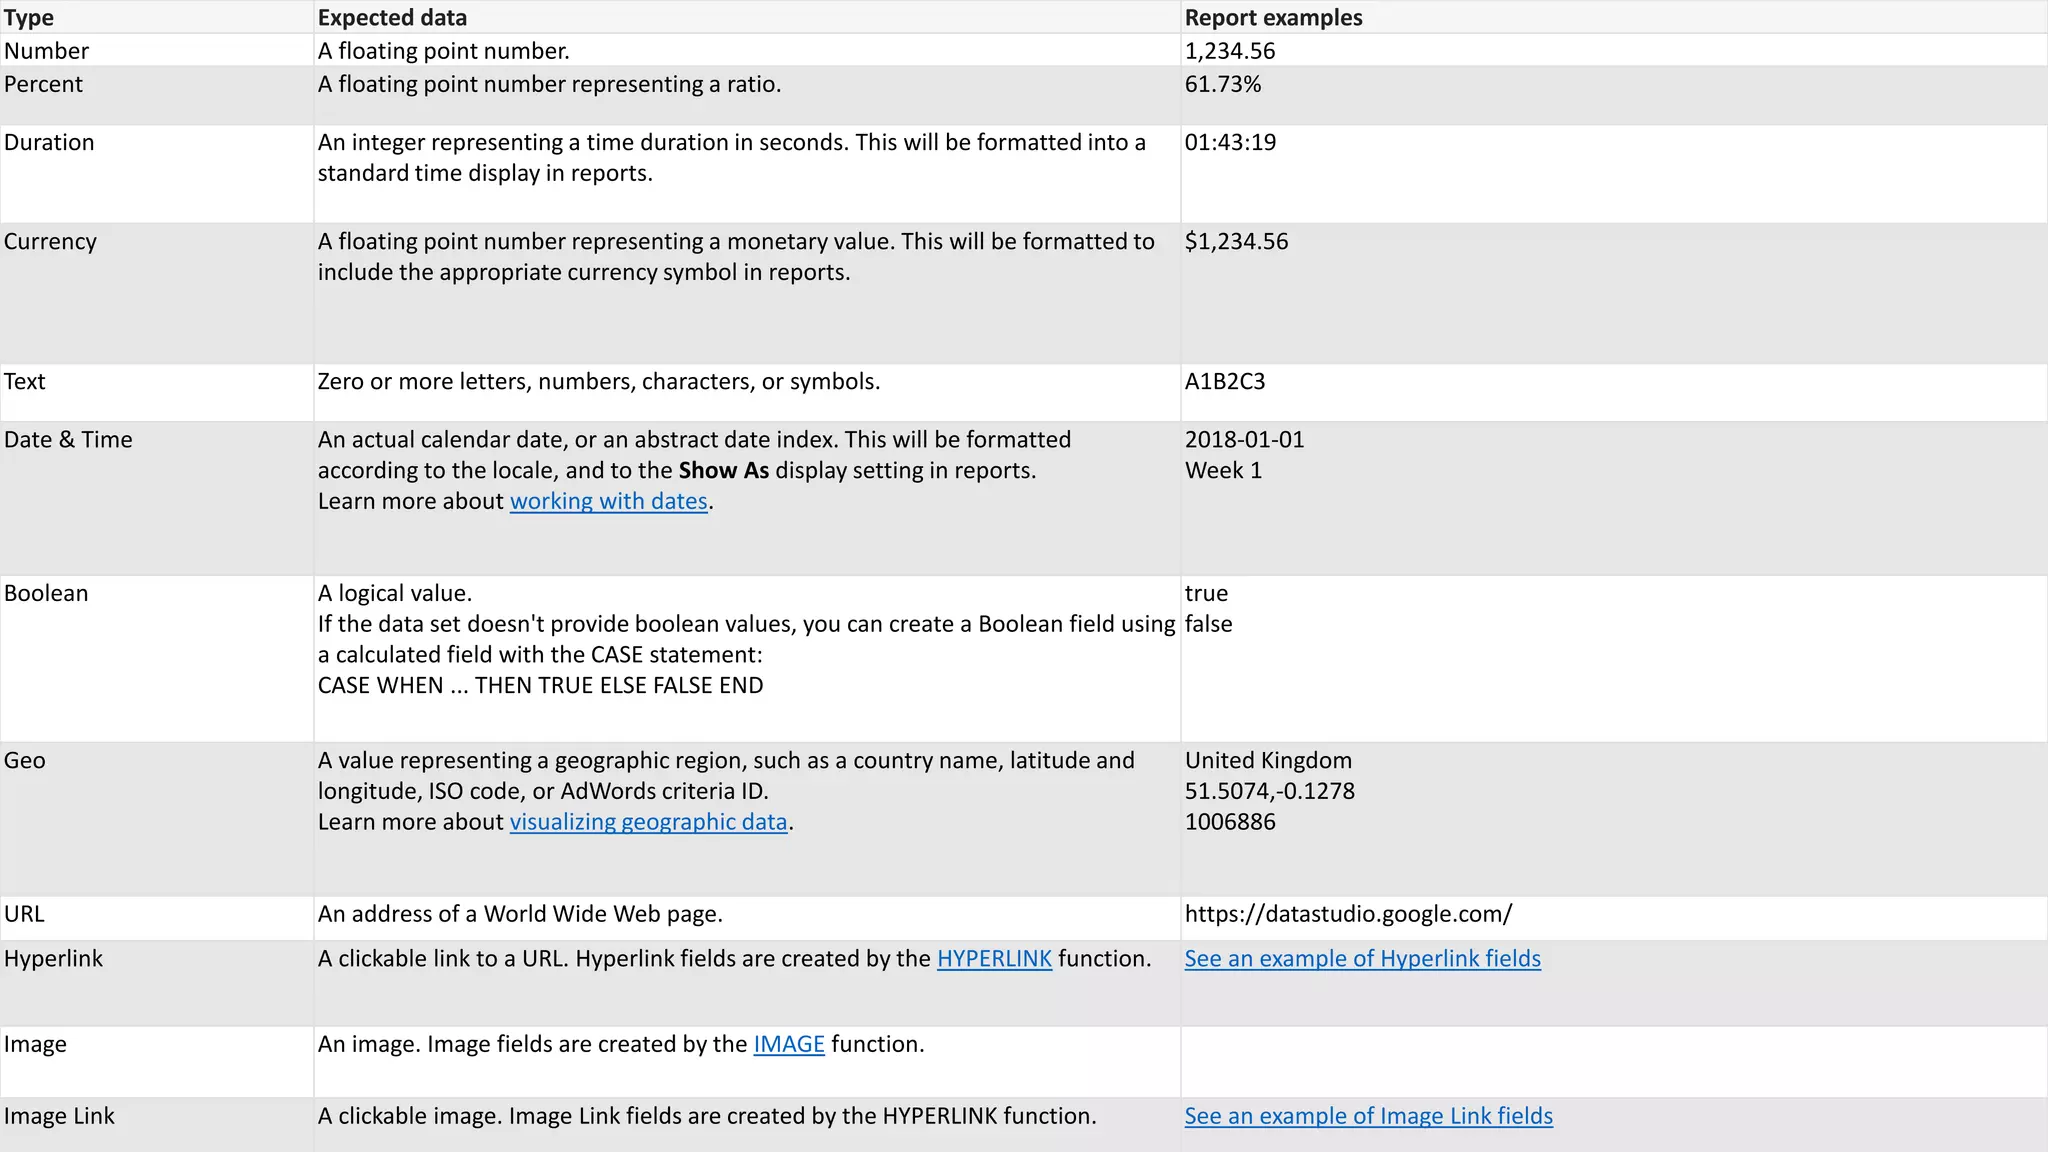Click the datastudio.google.com URL example
Viewport: 2048px width, 1152px height.
coord(1348,914)
